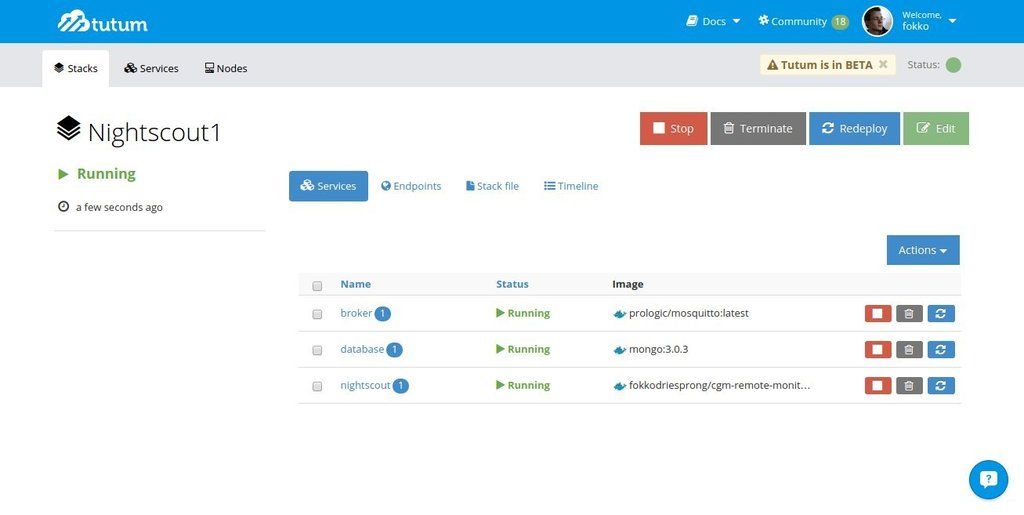This screenshot has height=515, width=1024.
Task: Check the nightscout service checkbox
Action: 317,386
